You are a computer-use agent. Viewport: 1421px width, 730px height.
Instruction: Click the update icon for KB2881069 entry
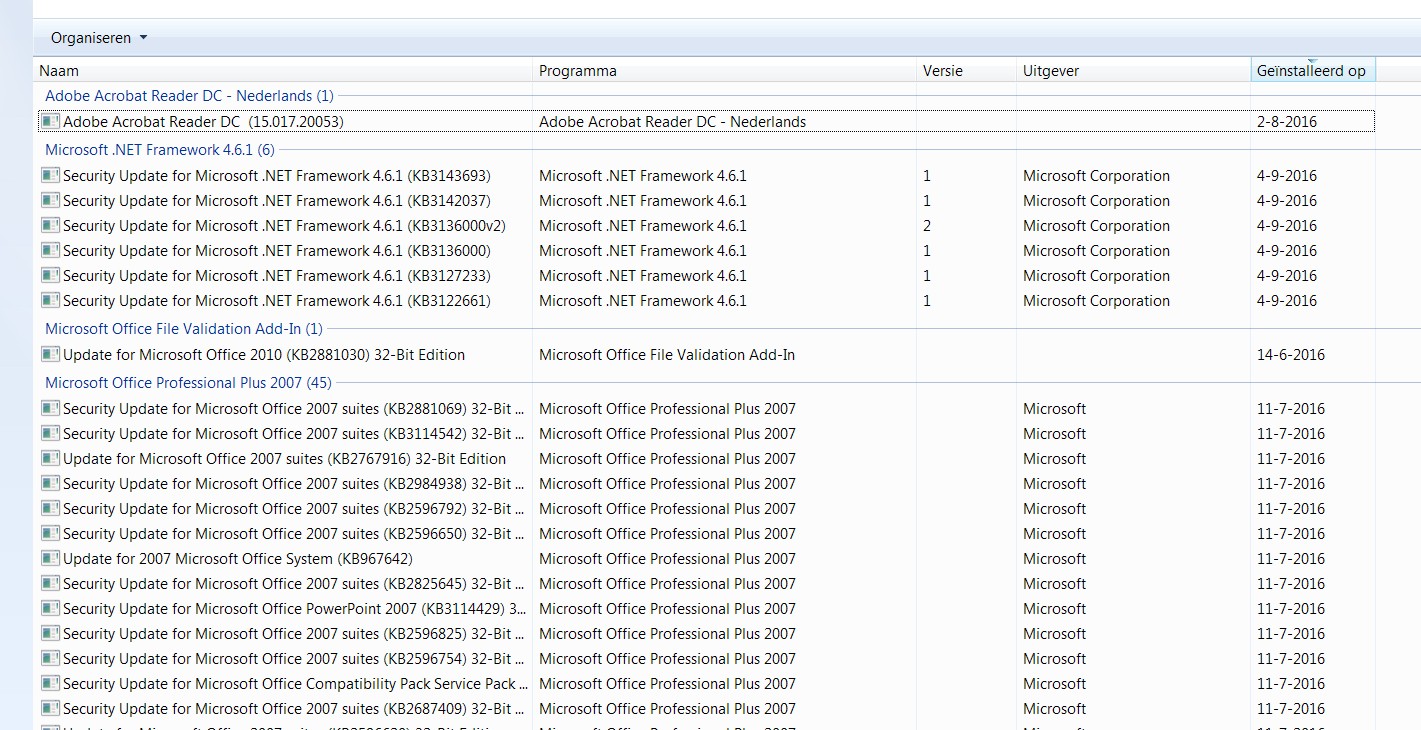point(50,408)
